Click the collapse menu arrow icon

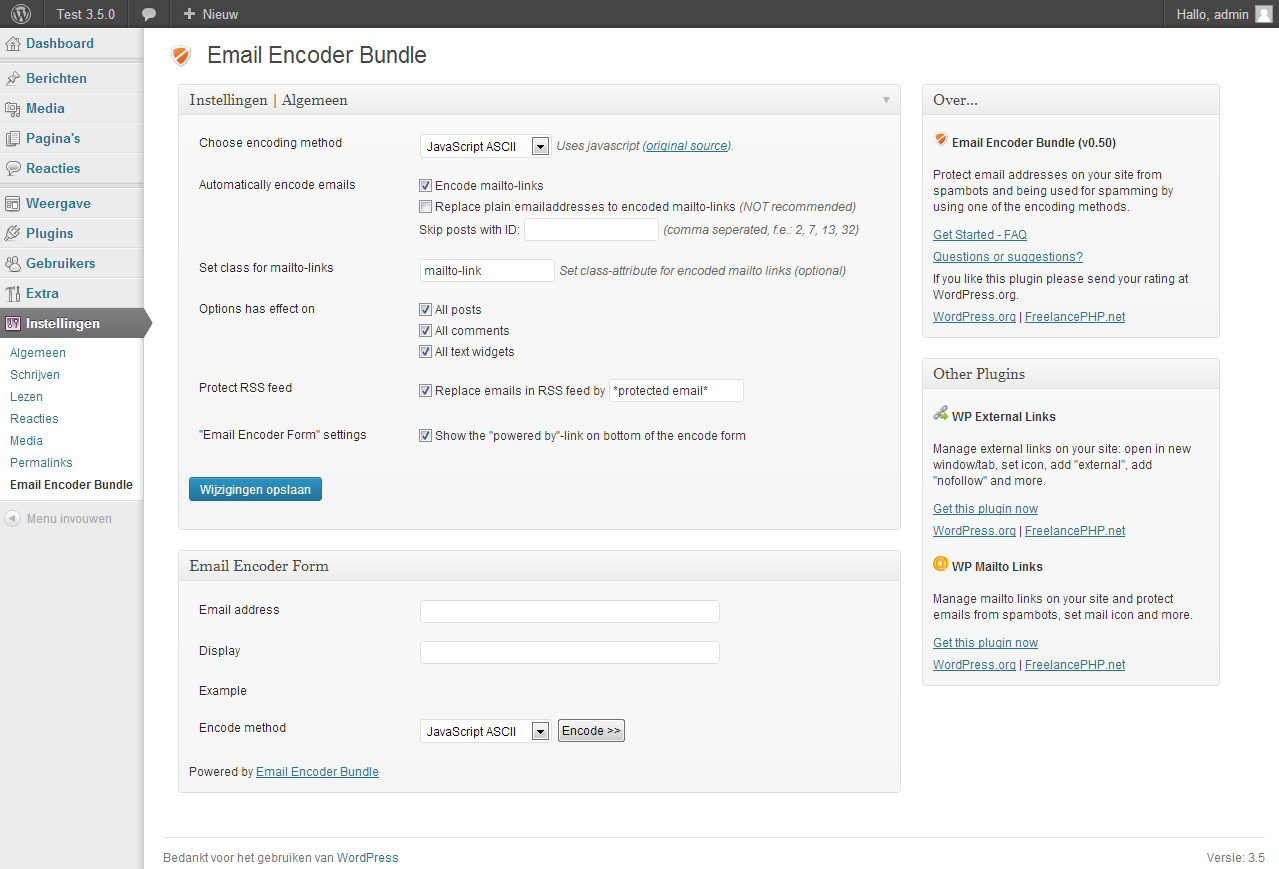pos(13,519)
